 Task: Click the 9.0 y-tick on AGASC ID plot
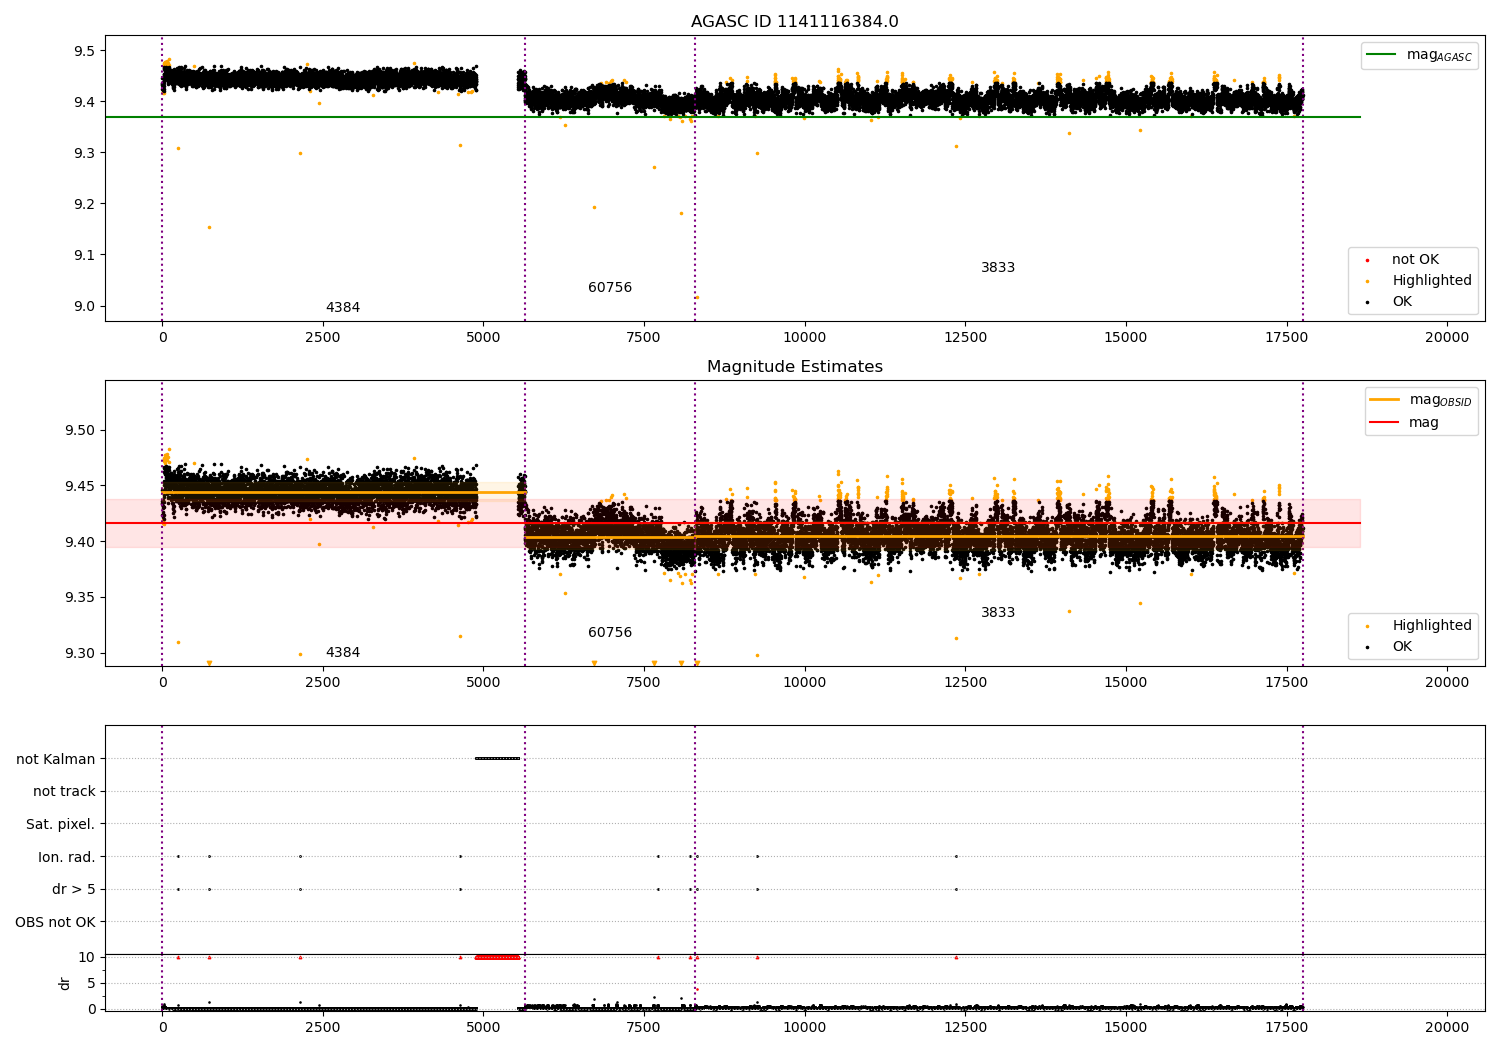(x=85, y=307)
